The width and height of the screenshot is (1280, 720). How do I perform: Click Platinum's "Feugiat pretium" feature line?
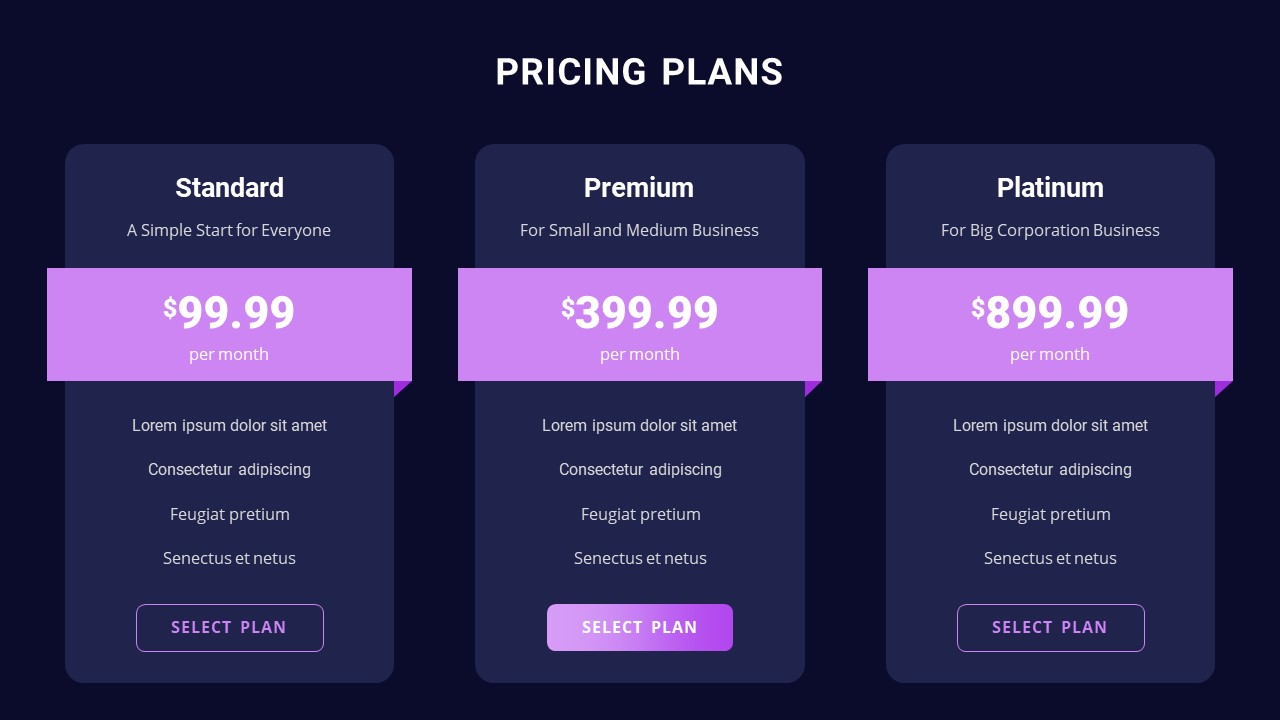1050,514
